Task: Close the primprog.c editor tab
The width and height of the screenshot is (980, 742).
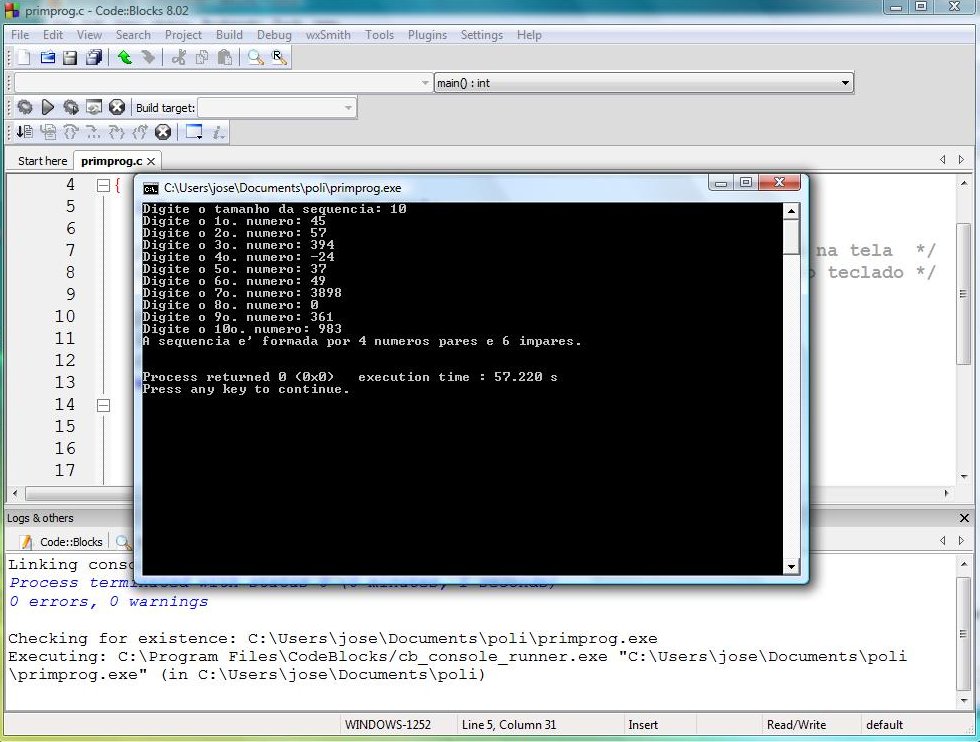Action: pos(151,161)
